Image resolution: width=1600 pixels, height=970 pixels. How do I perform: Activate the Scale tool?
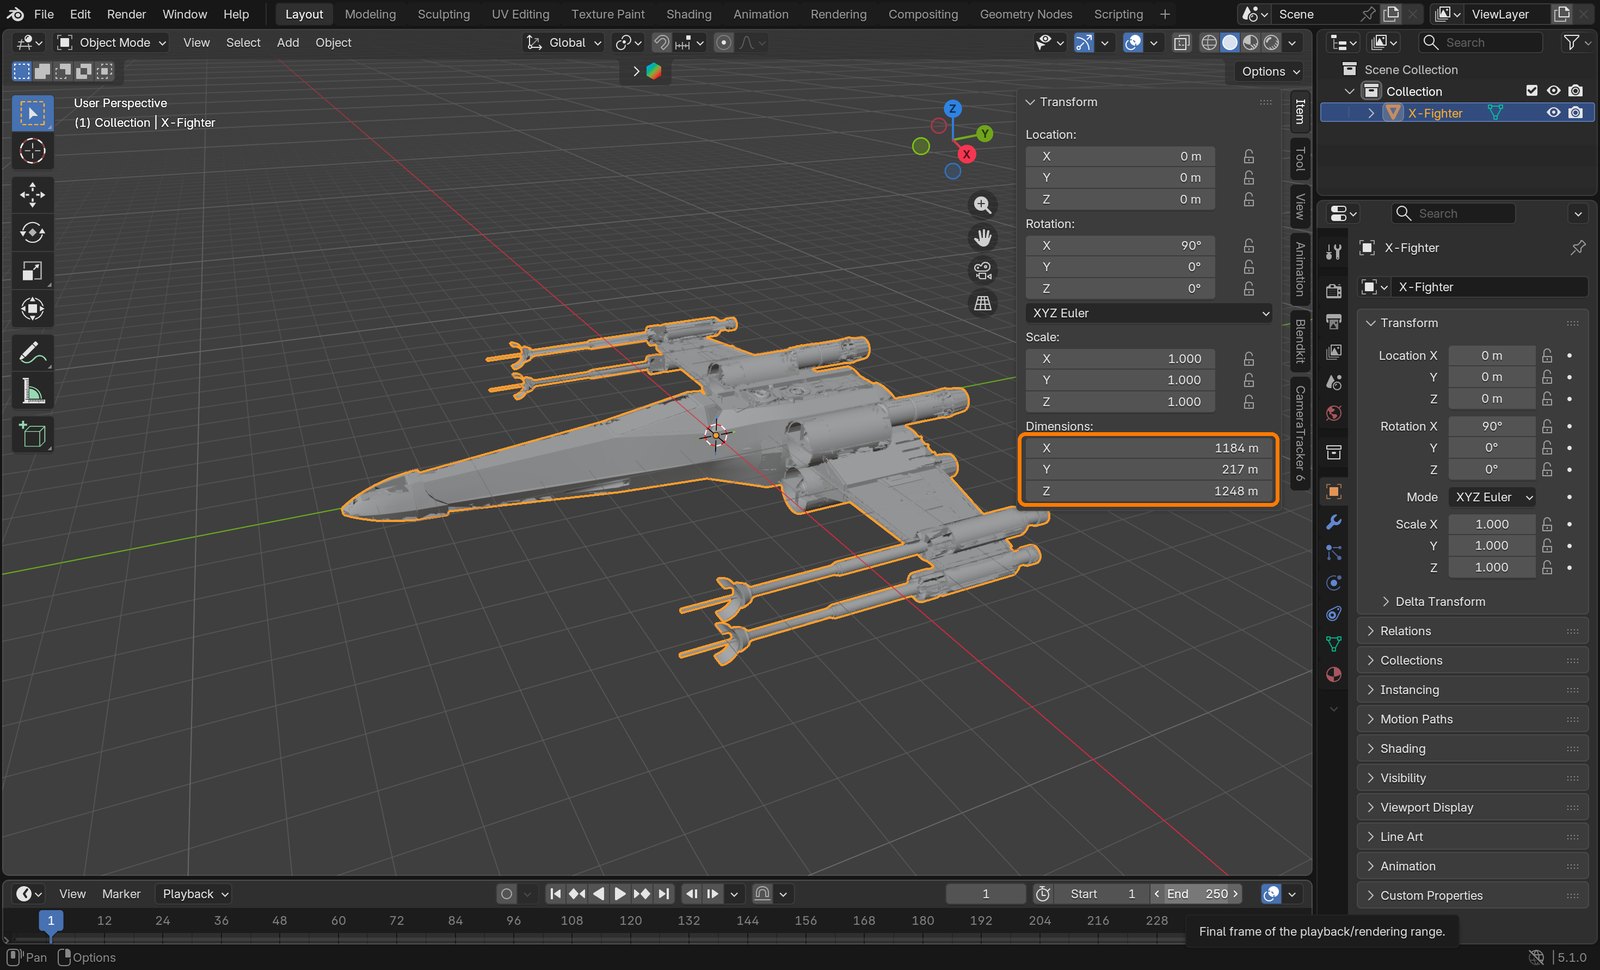pyautogui.click(x=32, y=271)
